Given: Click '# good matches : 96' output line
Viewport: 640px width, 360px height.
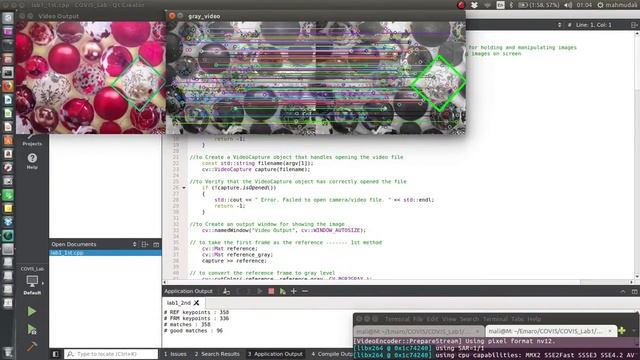Looking at the screenshot, I should pos(193,331).
